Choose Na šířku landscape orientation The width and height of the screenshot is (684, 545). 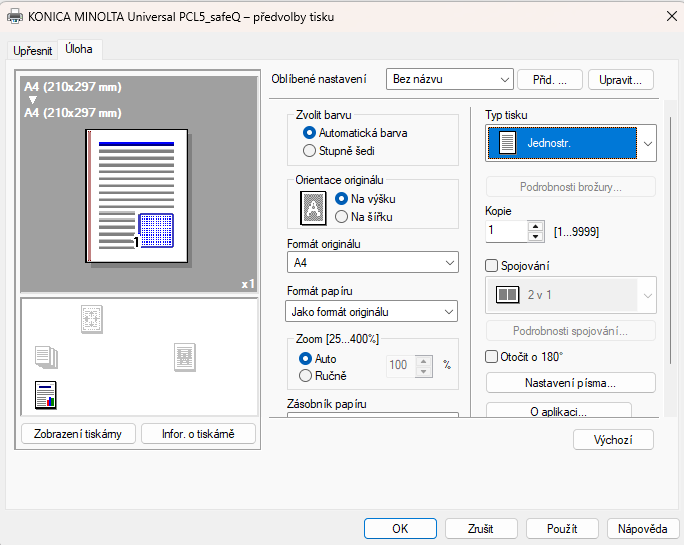(342, 216)
